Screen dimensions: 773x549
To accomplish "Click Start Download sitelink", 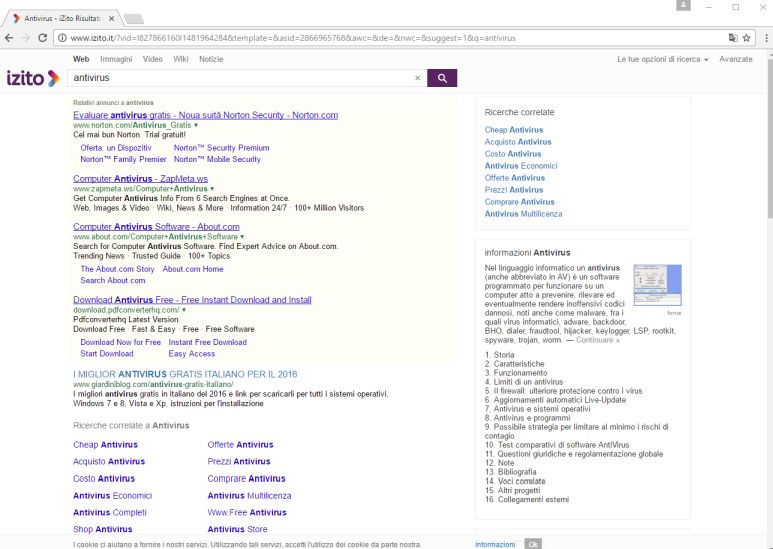I will pos(107,354).
